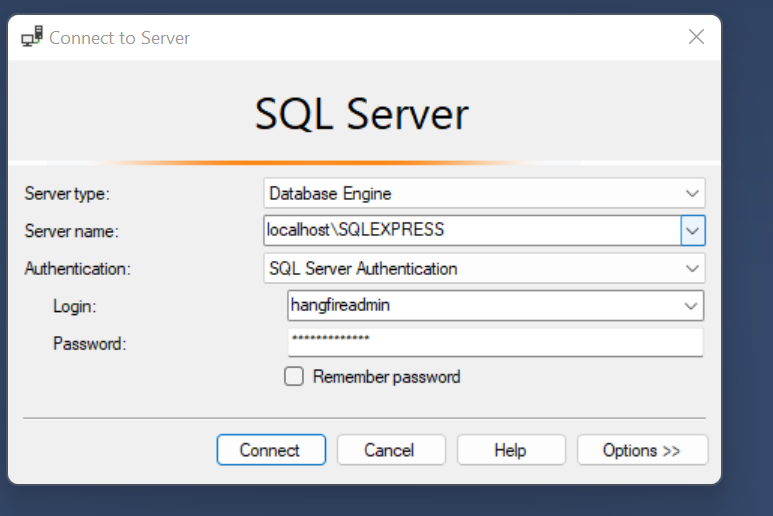Click the Authentication label
The height and width of the screenshot is (516, 773).
coord(77,269)
